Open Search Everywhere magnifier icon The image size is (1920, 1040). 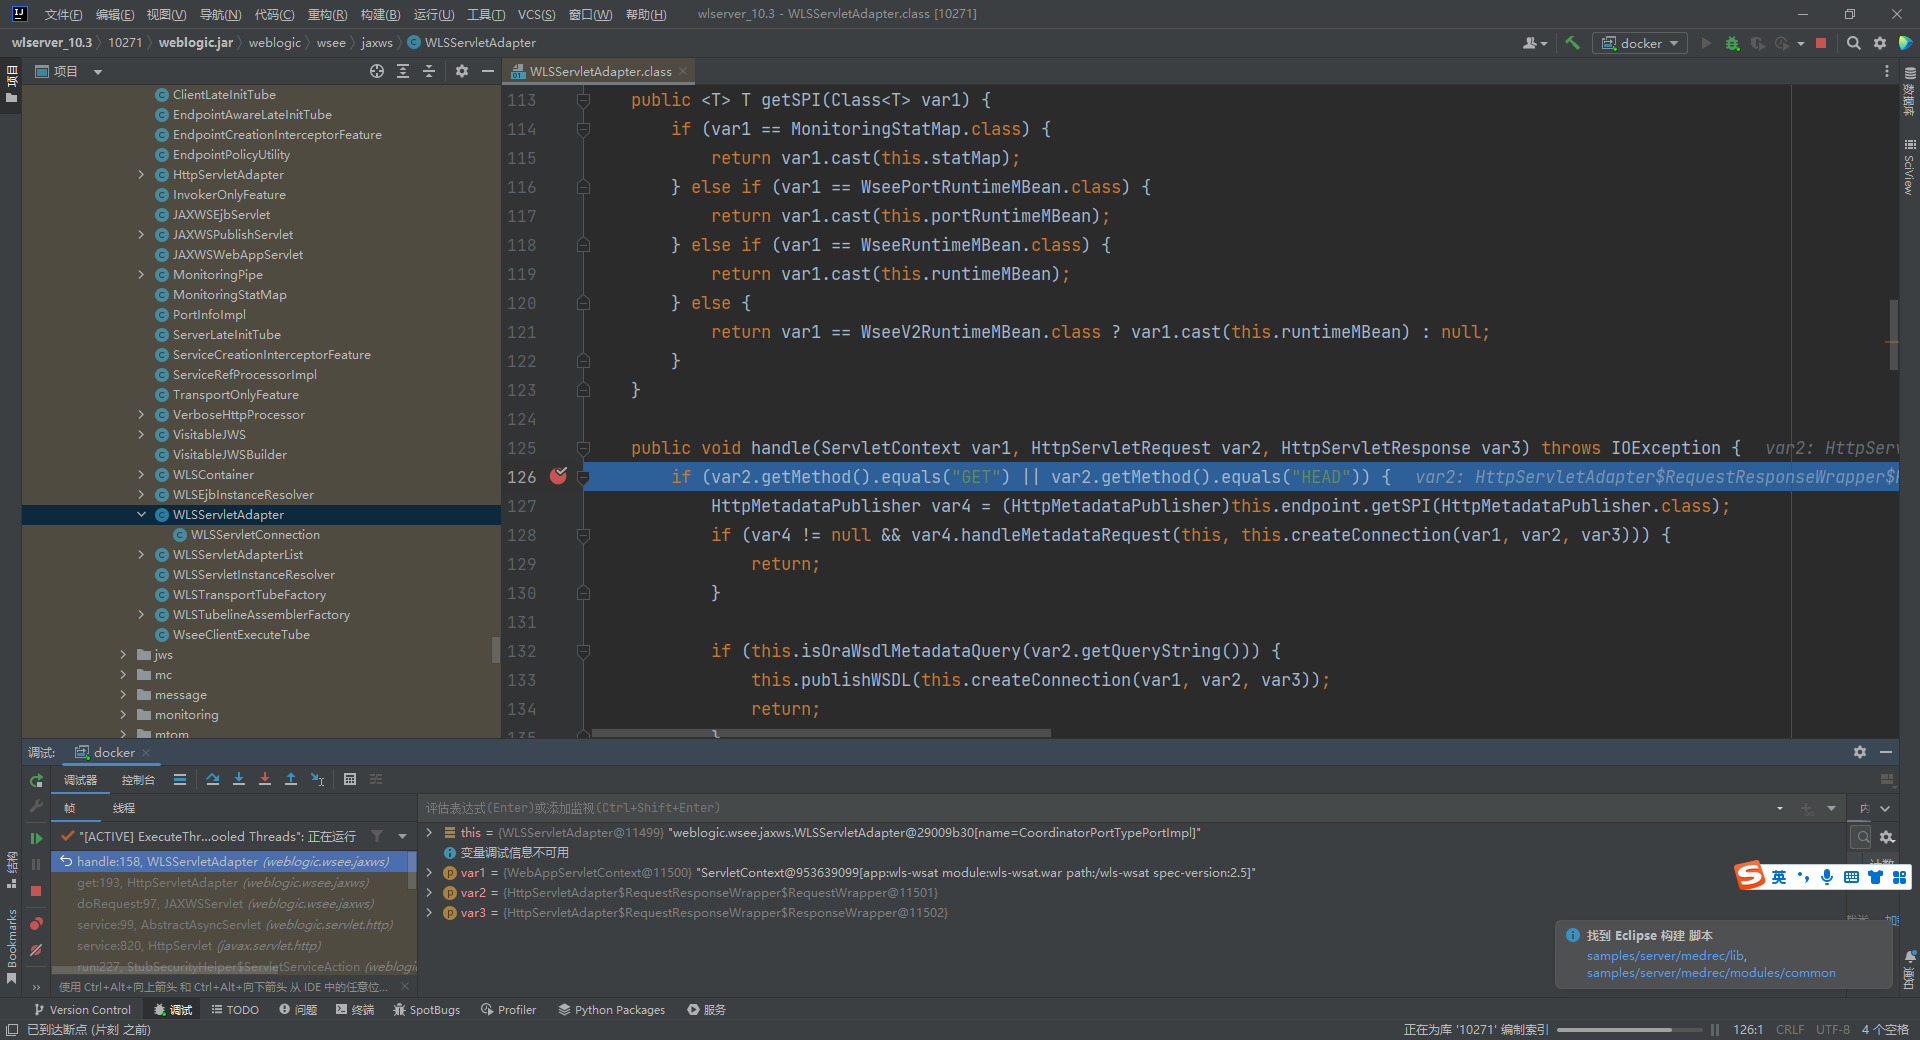pyautogui.click(x=1853, y=43)
